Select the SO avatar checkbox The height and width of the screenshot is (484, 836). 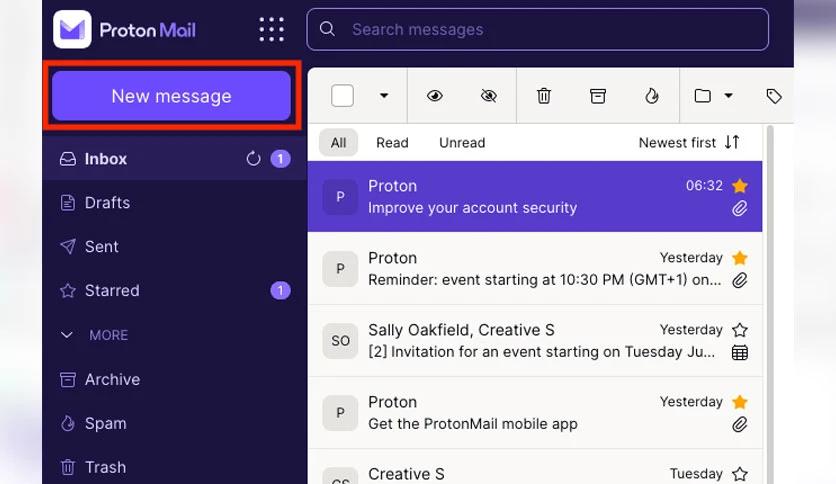340,341
